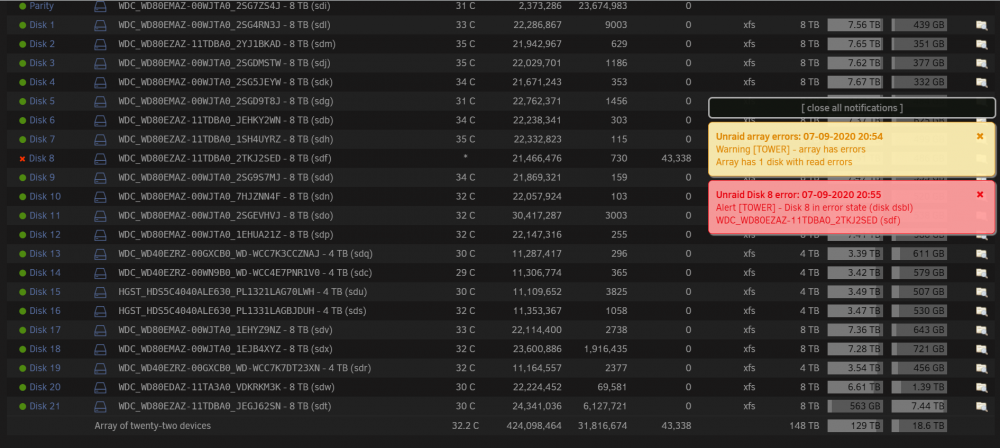Screen dimensions: 1000x448
Task: Click Disk 17 free space 643 GB
Action: coord(919,331)
